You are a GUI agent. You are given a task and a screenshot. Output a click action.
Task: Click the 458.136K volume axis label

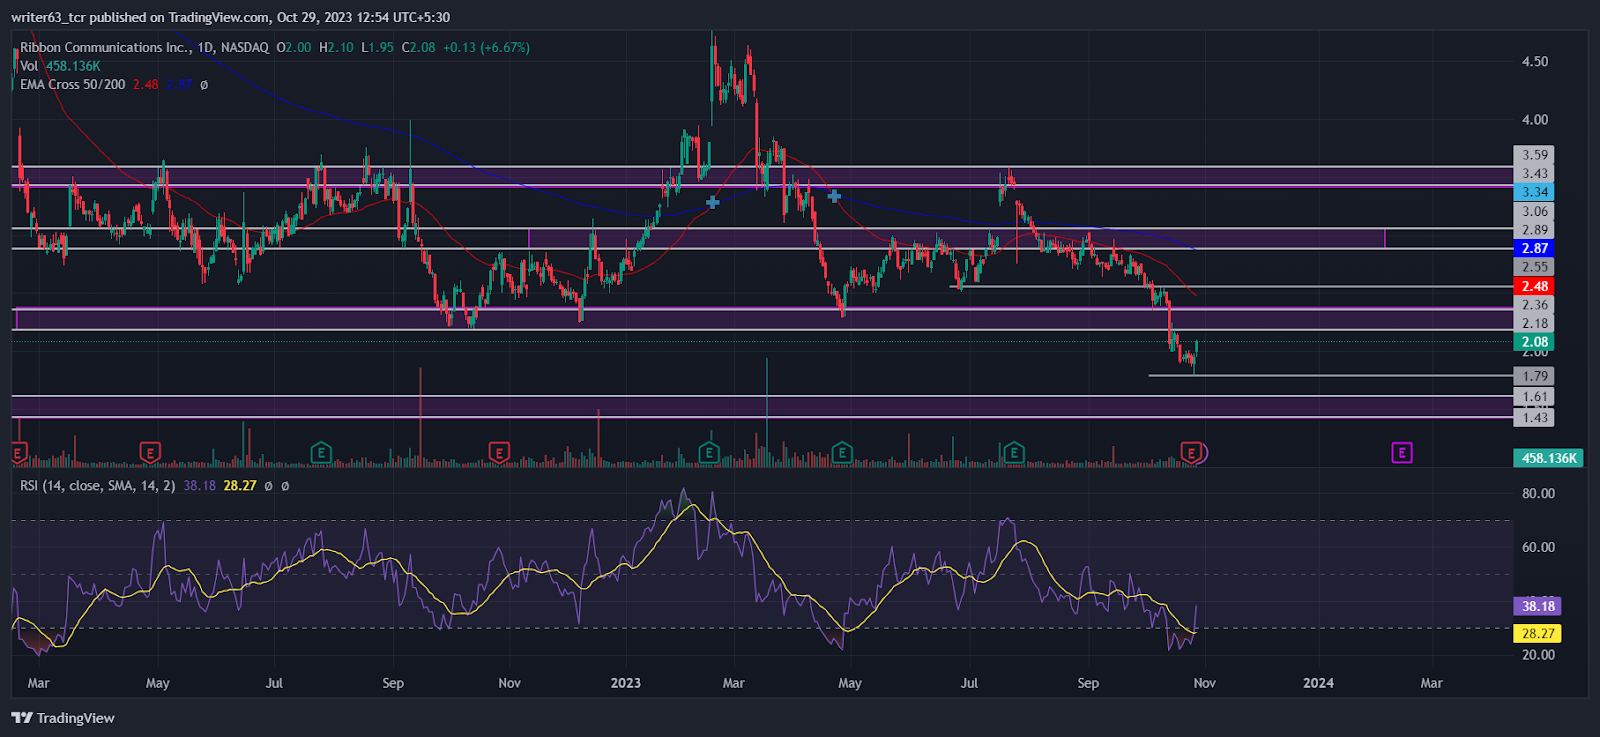pos(1549,458)
